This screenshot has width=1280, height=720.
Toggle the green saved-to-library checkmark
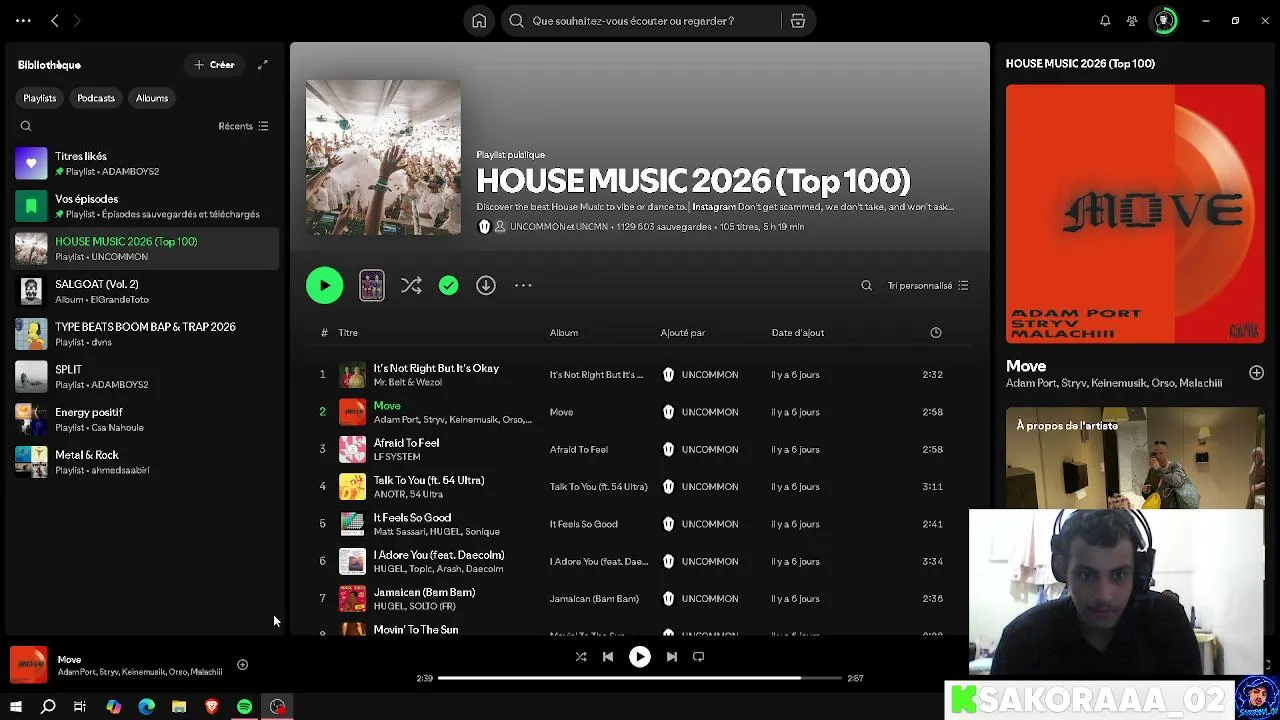tap(448, 286)
